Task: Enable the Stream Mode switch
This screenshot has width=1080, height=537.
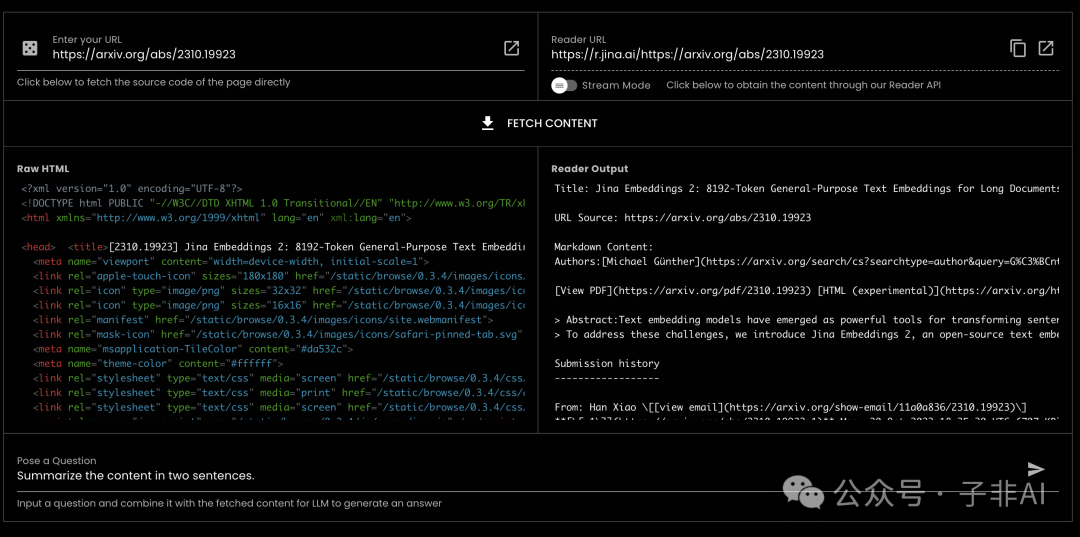Action: [564, 85]
